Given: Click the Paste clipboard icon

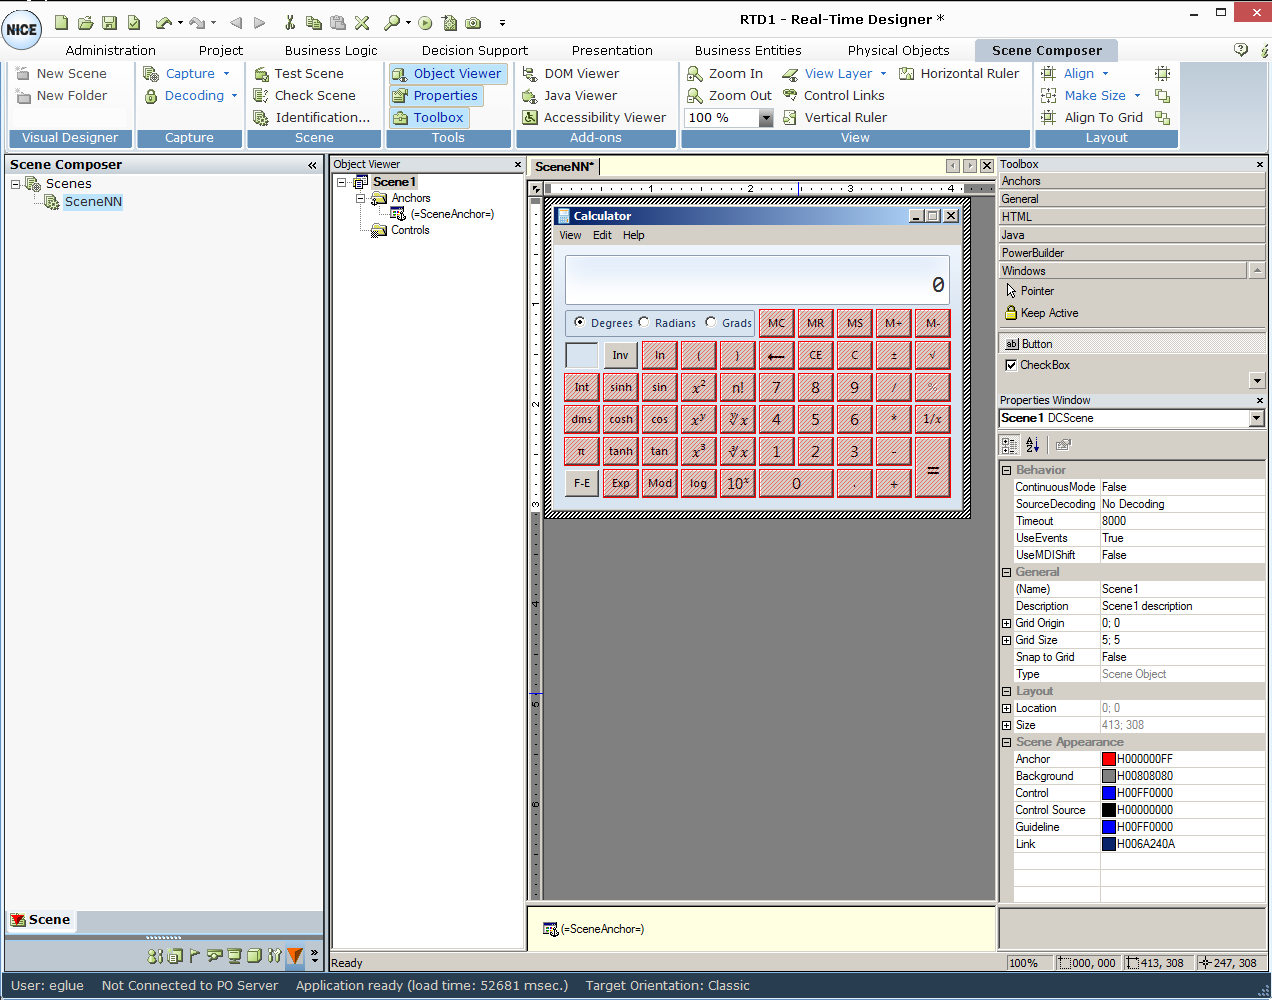Looking at the screenshot, I should 338,22.
